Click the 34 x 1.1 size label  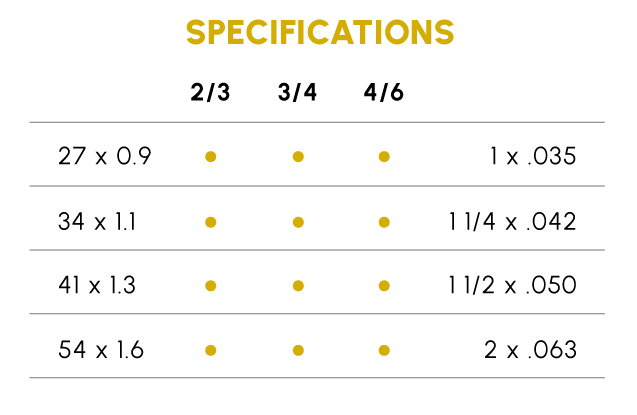click(x=100, y=221)
